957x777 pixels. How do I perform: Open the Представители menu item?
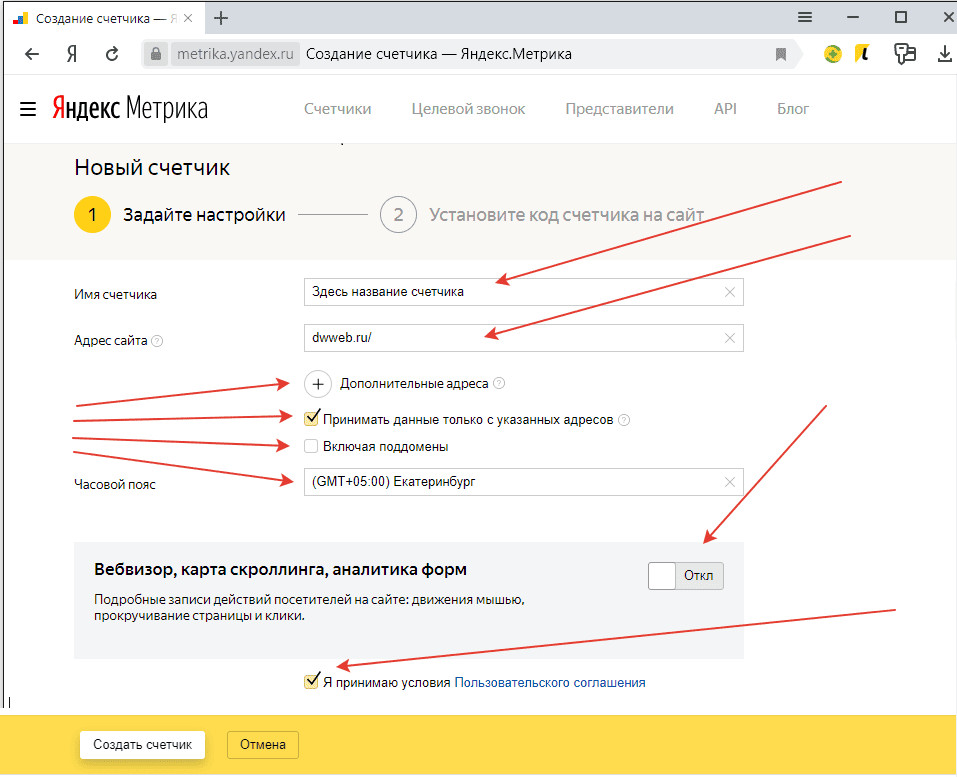pyautogui.click(x=619, y=109)
